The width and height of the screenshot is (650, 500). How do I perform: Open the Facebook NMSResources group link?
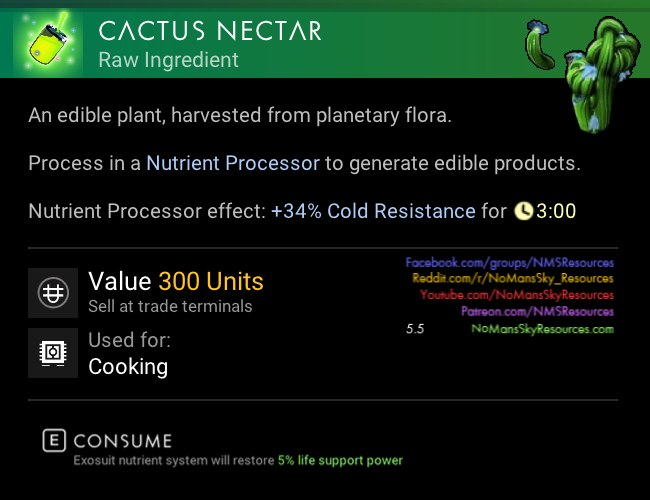point(509,263)
